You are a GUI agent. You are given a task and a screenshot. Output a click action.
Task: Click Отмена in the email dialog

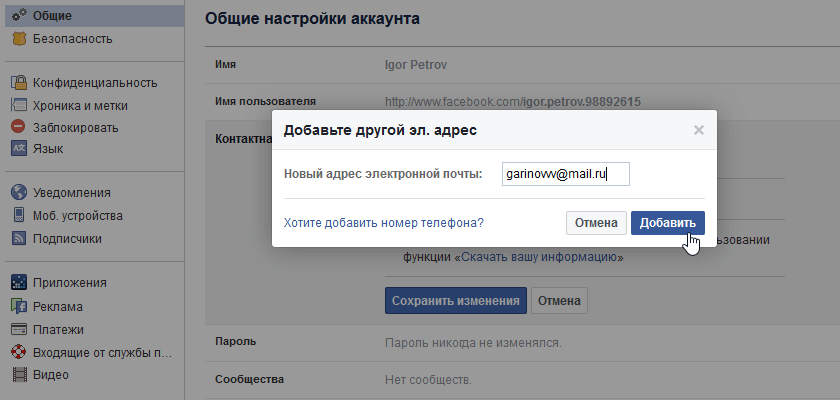(596, 223)
